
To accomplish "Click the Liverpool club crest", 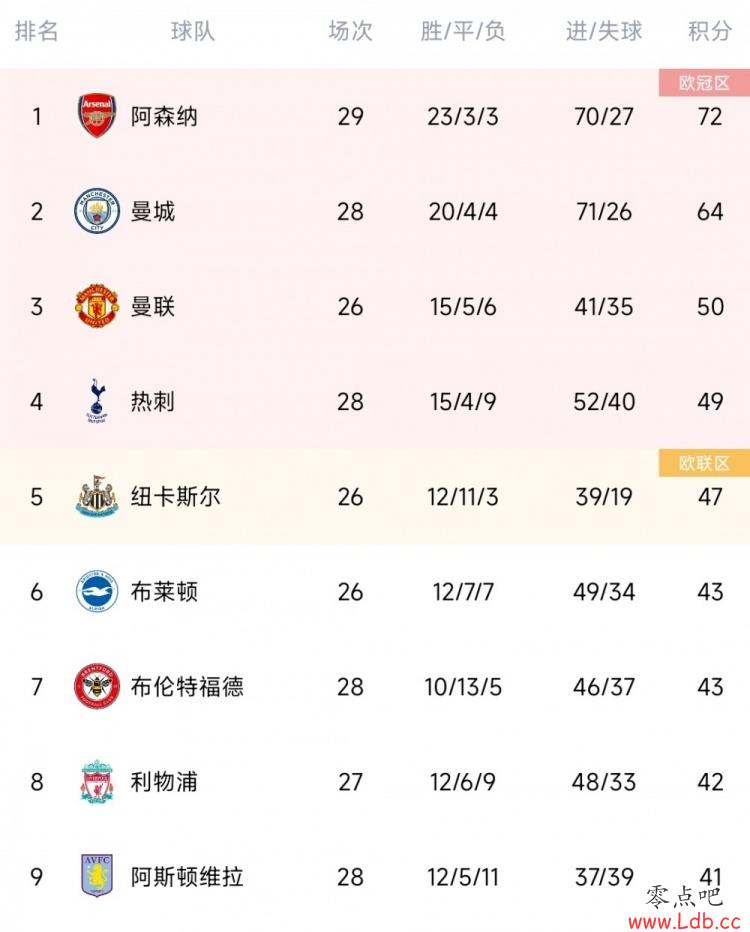I will click(x=97, y=782).
